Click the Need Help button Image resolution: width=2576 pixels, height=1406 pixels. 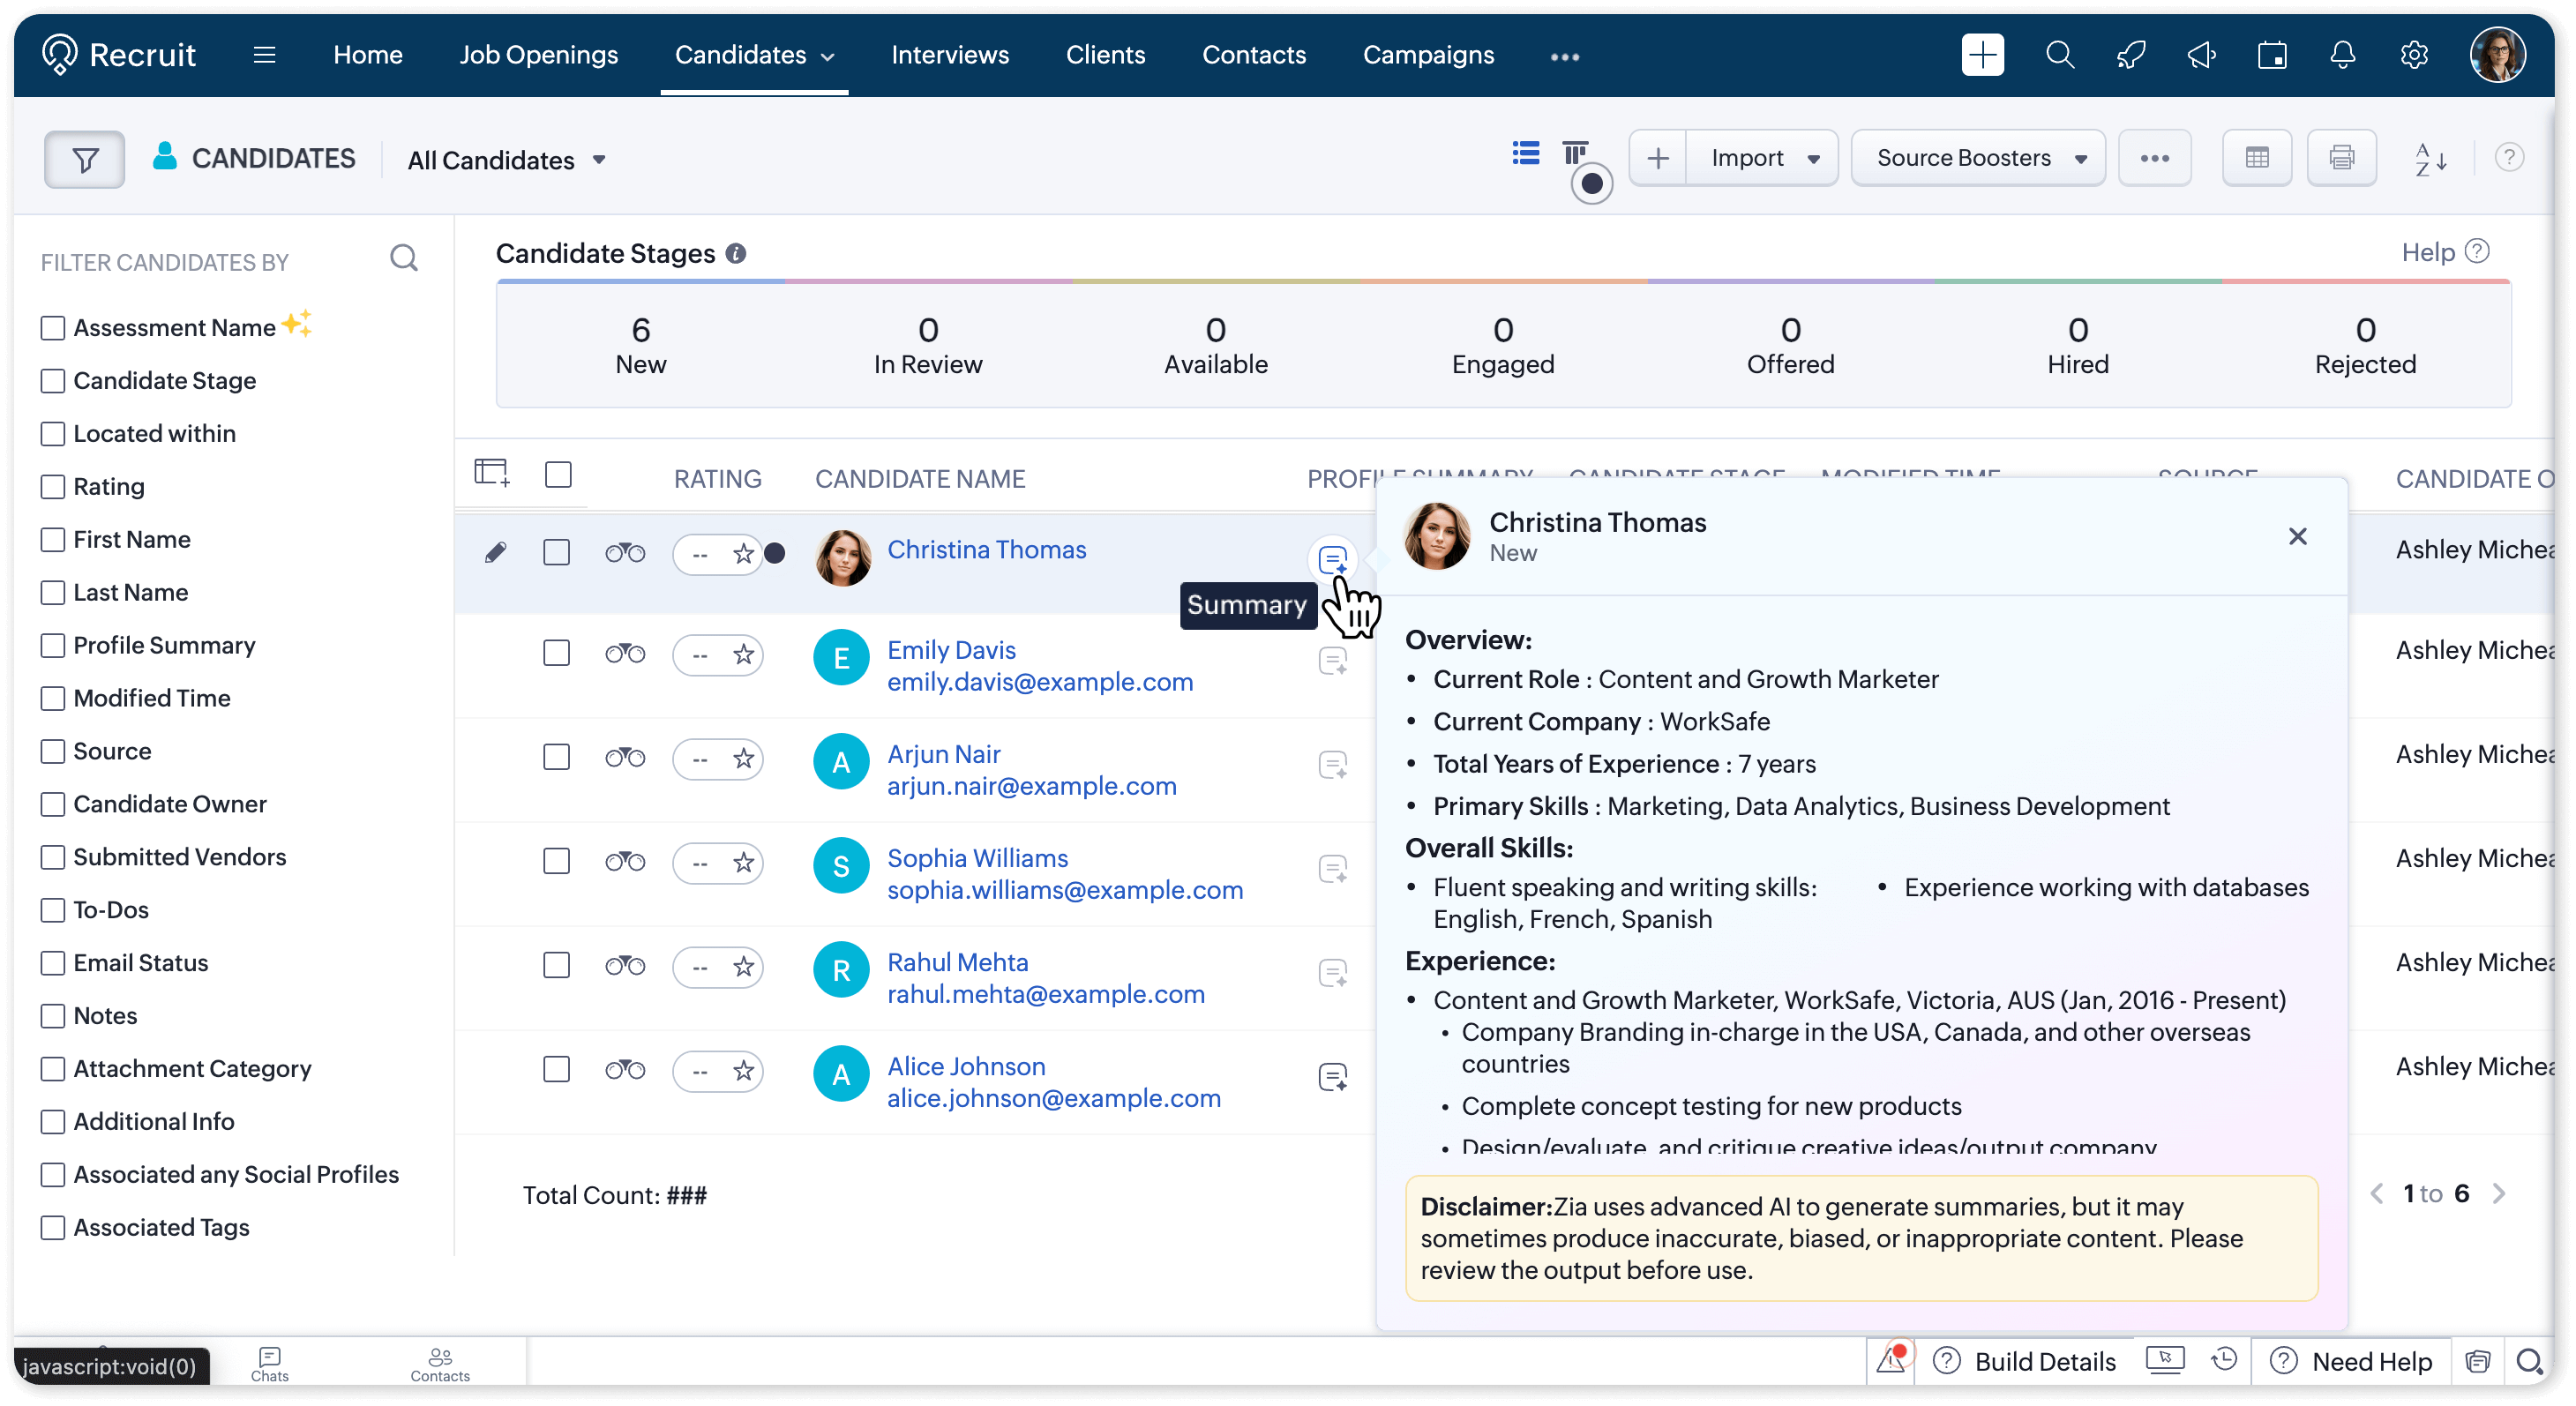2351,1361
